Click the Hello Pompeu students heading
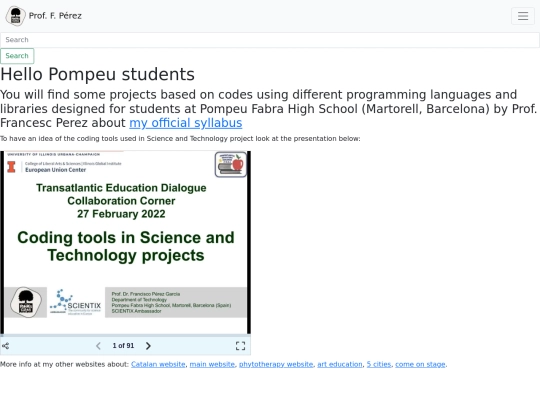Image resolution: width=540 pixels, height=405 pixels. 97,74
